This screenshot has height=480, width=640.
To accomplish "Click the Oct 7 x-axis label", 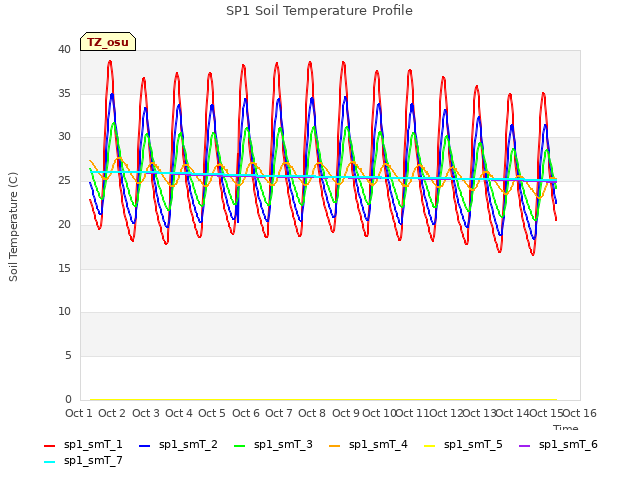I will 279,413.
